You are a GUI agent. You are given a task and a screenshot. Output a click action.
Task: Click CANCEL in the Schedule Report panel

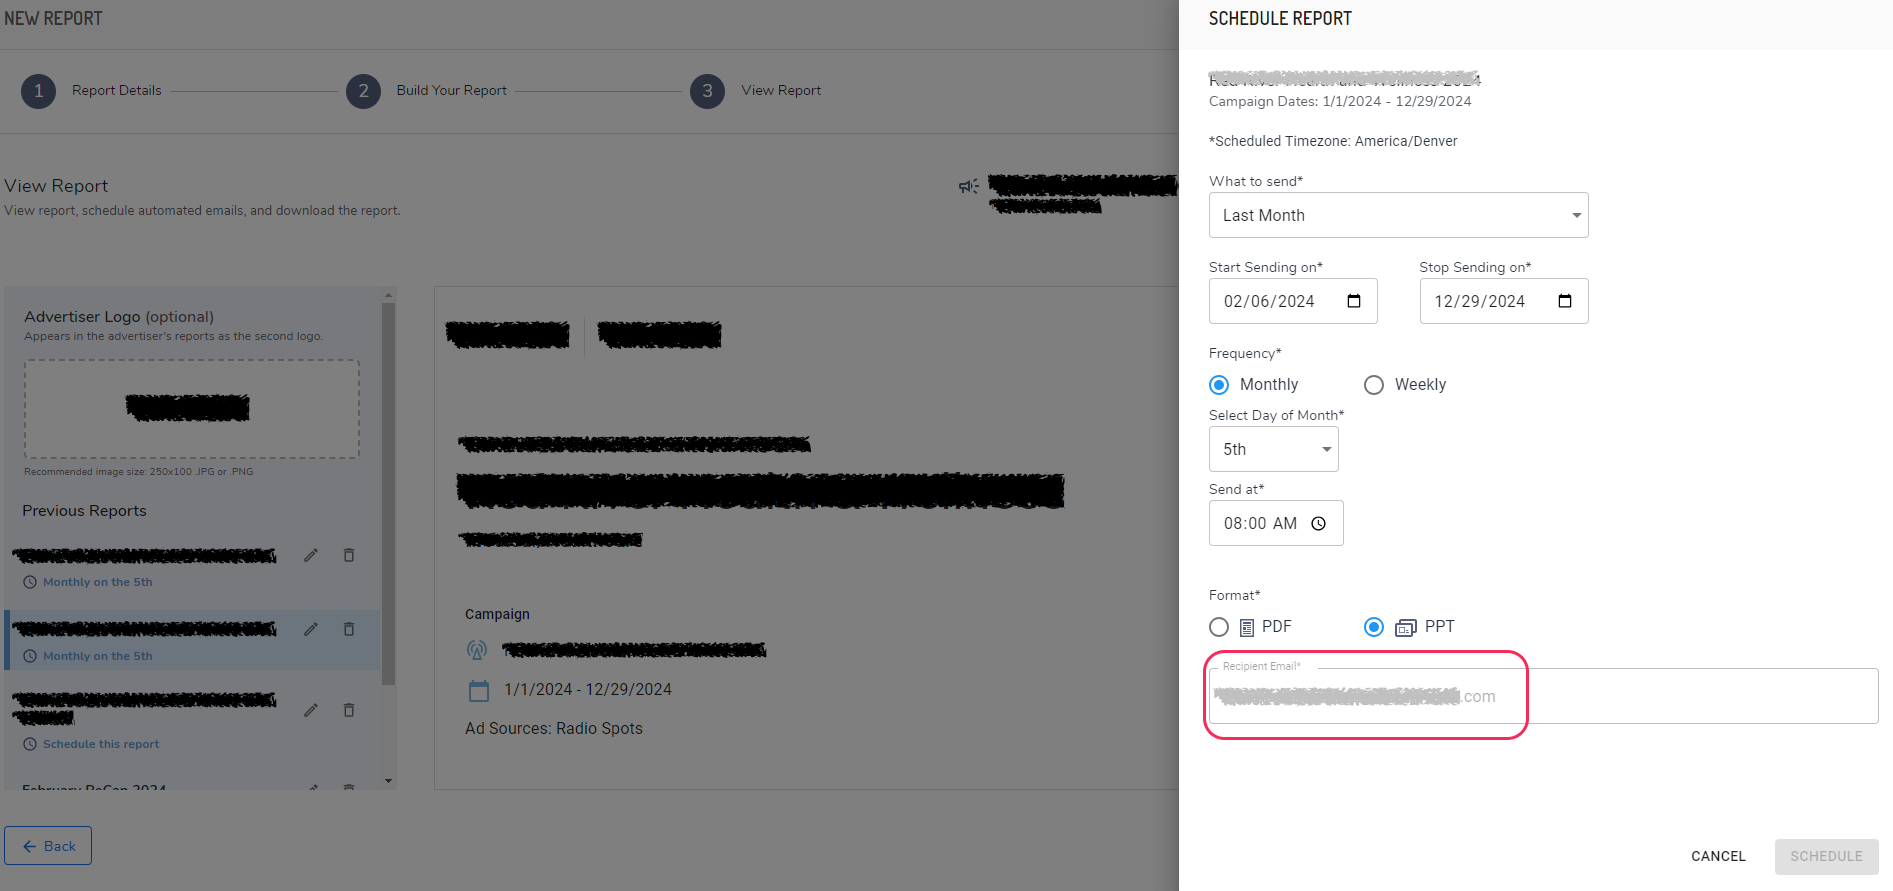coord(1718,856)
